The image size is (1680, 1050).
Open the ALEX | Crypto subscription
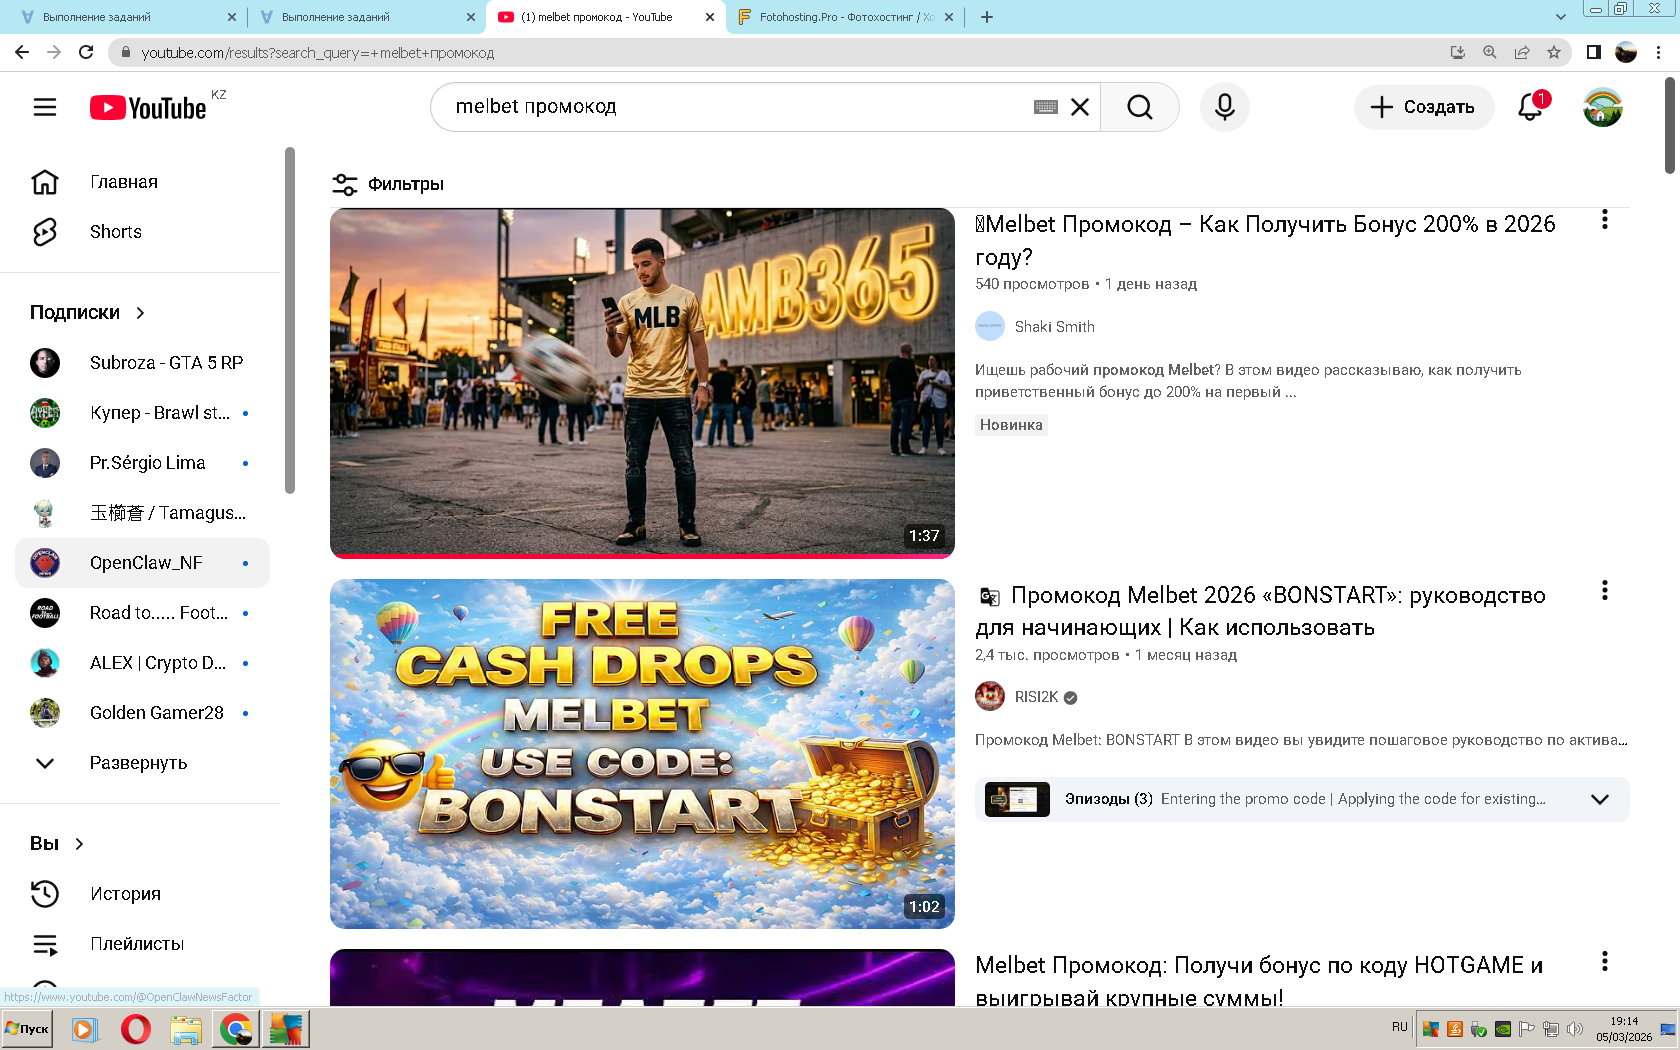[143, 663]
